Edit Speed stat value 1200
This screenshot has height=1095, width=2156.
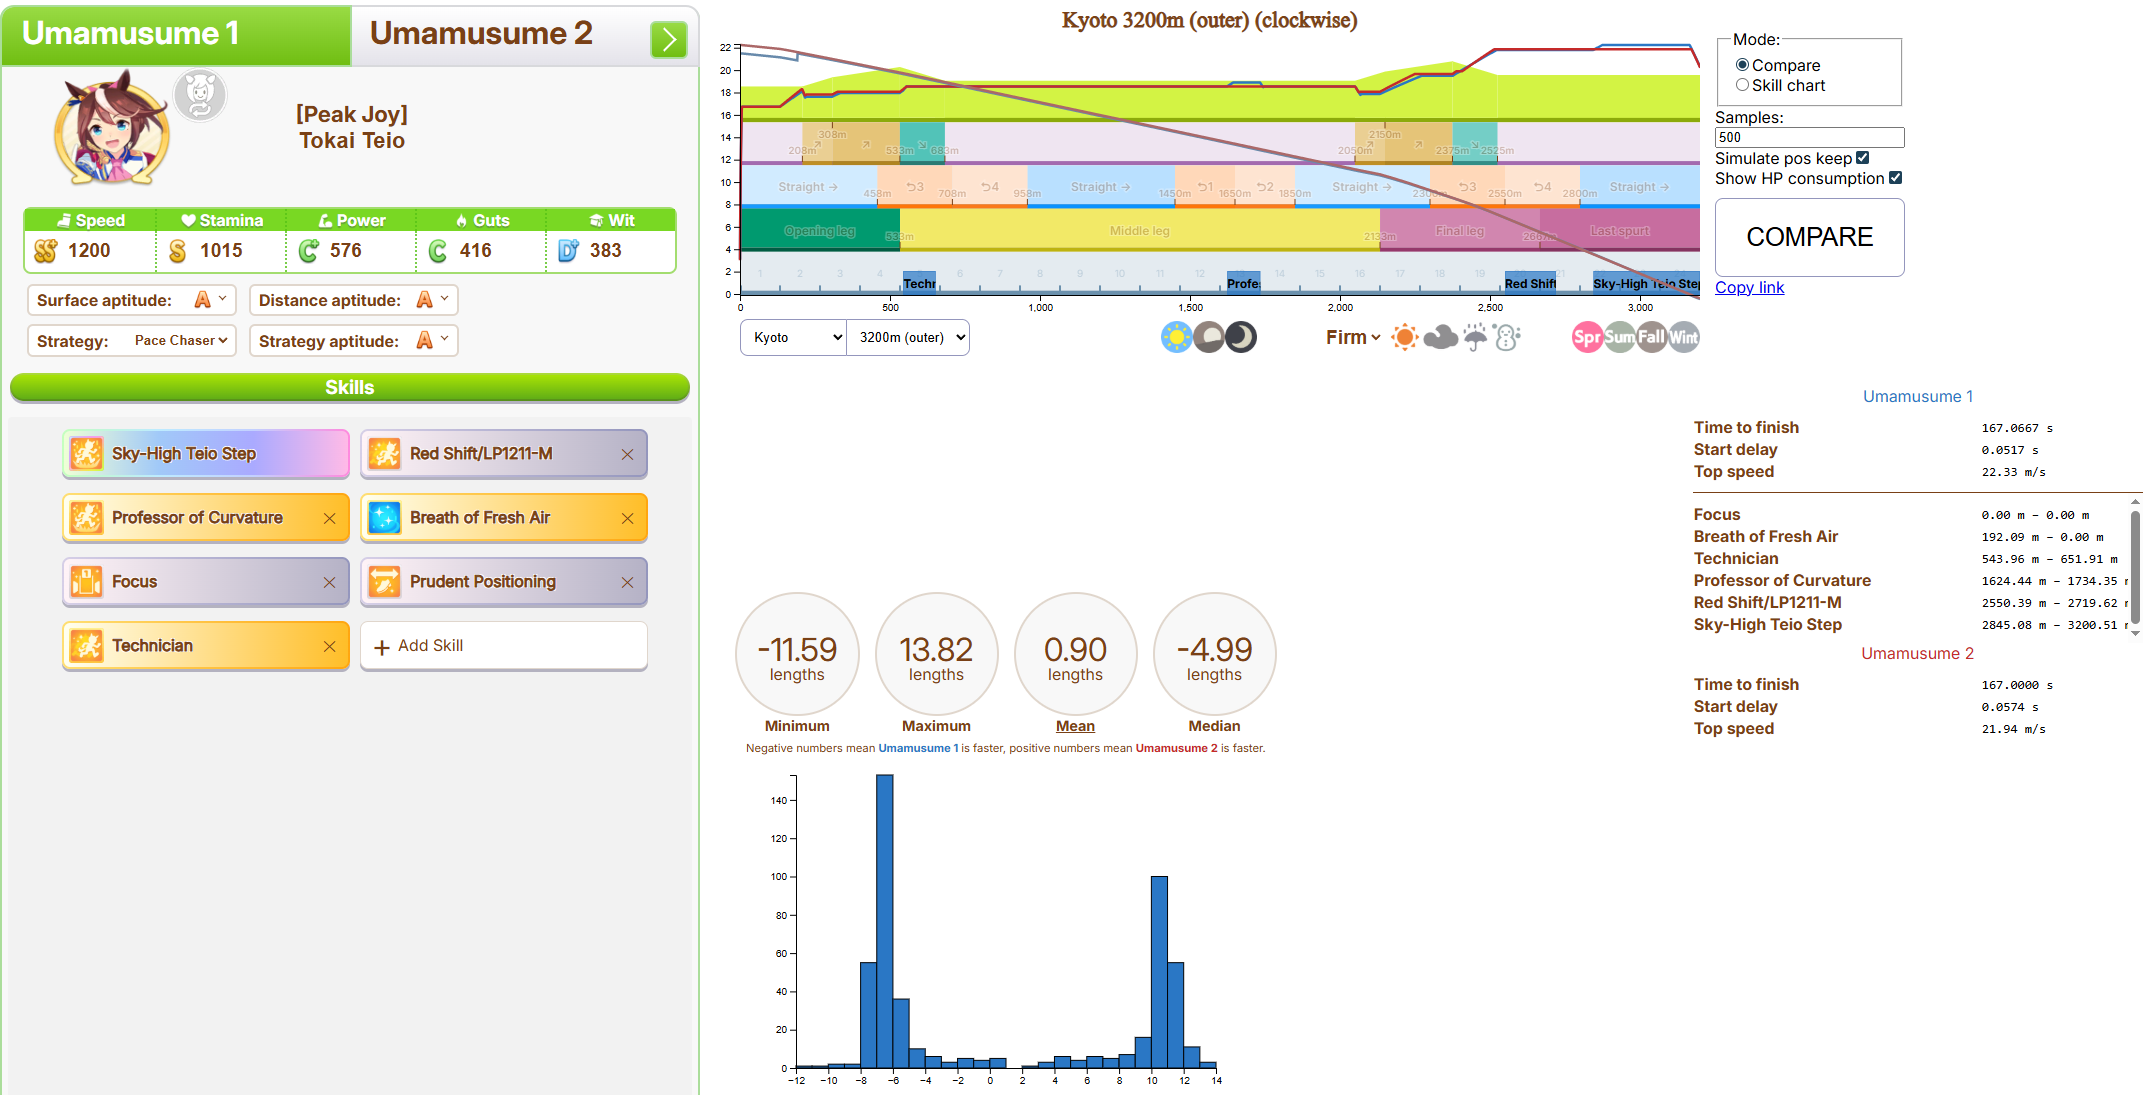pos(89,251)
